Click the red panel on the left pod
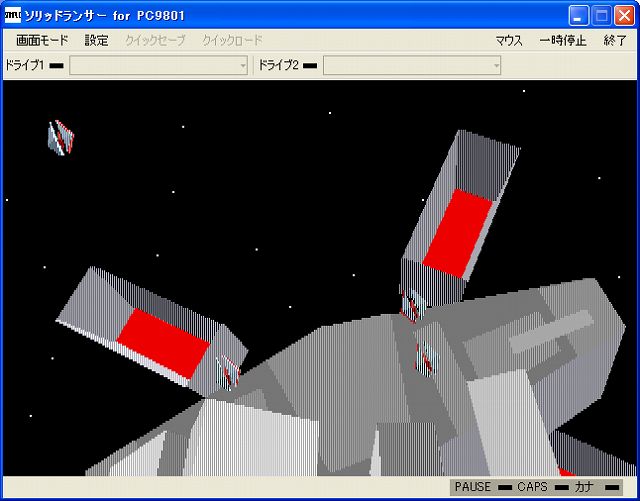Screen dimensions: 640x501 tap(163, 343)
